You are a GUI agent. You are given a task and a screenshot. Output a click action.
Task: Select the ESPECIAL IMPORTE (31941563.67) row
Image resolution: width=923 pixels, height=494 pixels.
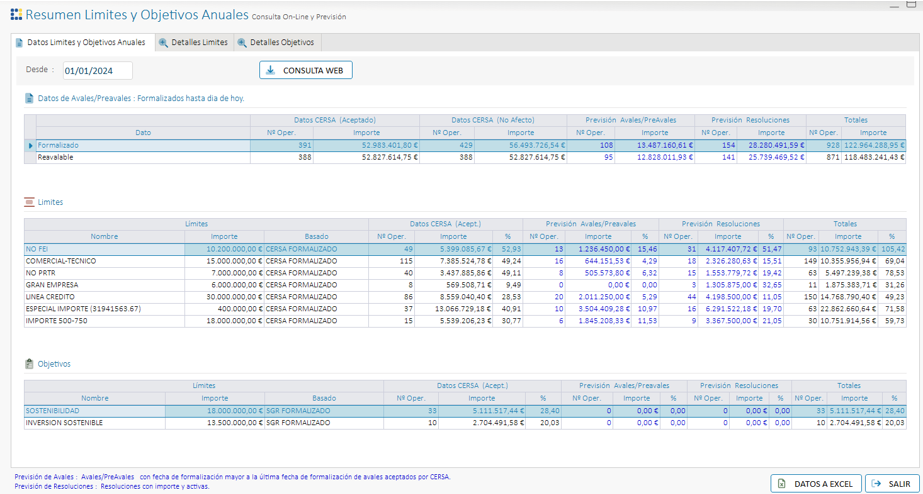[465, 309]
